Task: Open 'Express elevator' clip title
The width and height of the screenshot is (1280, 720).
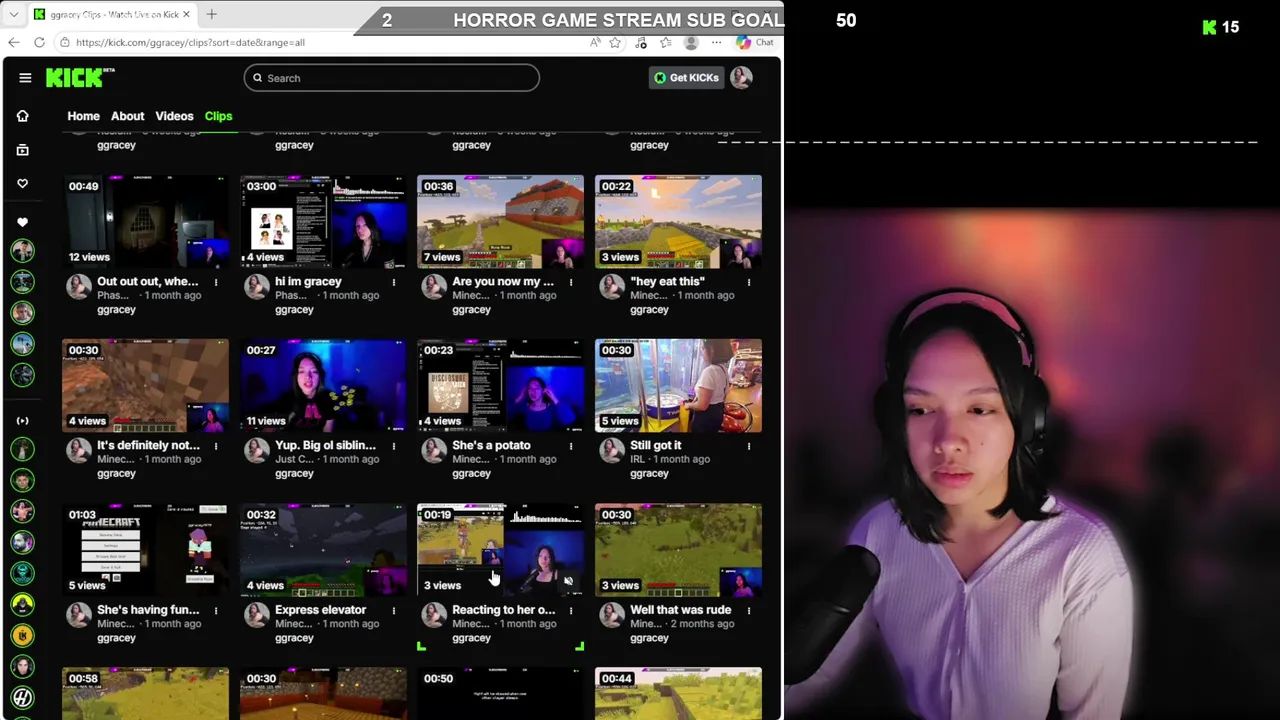Action: point(320,609)
